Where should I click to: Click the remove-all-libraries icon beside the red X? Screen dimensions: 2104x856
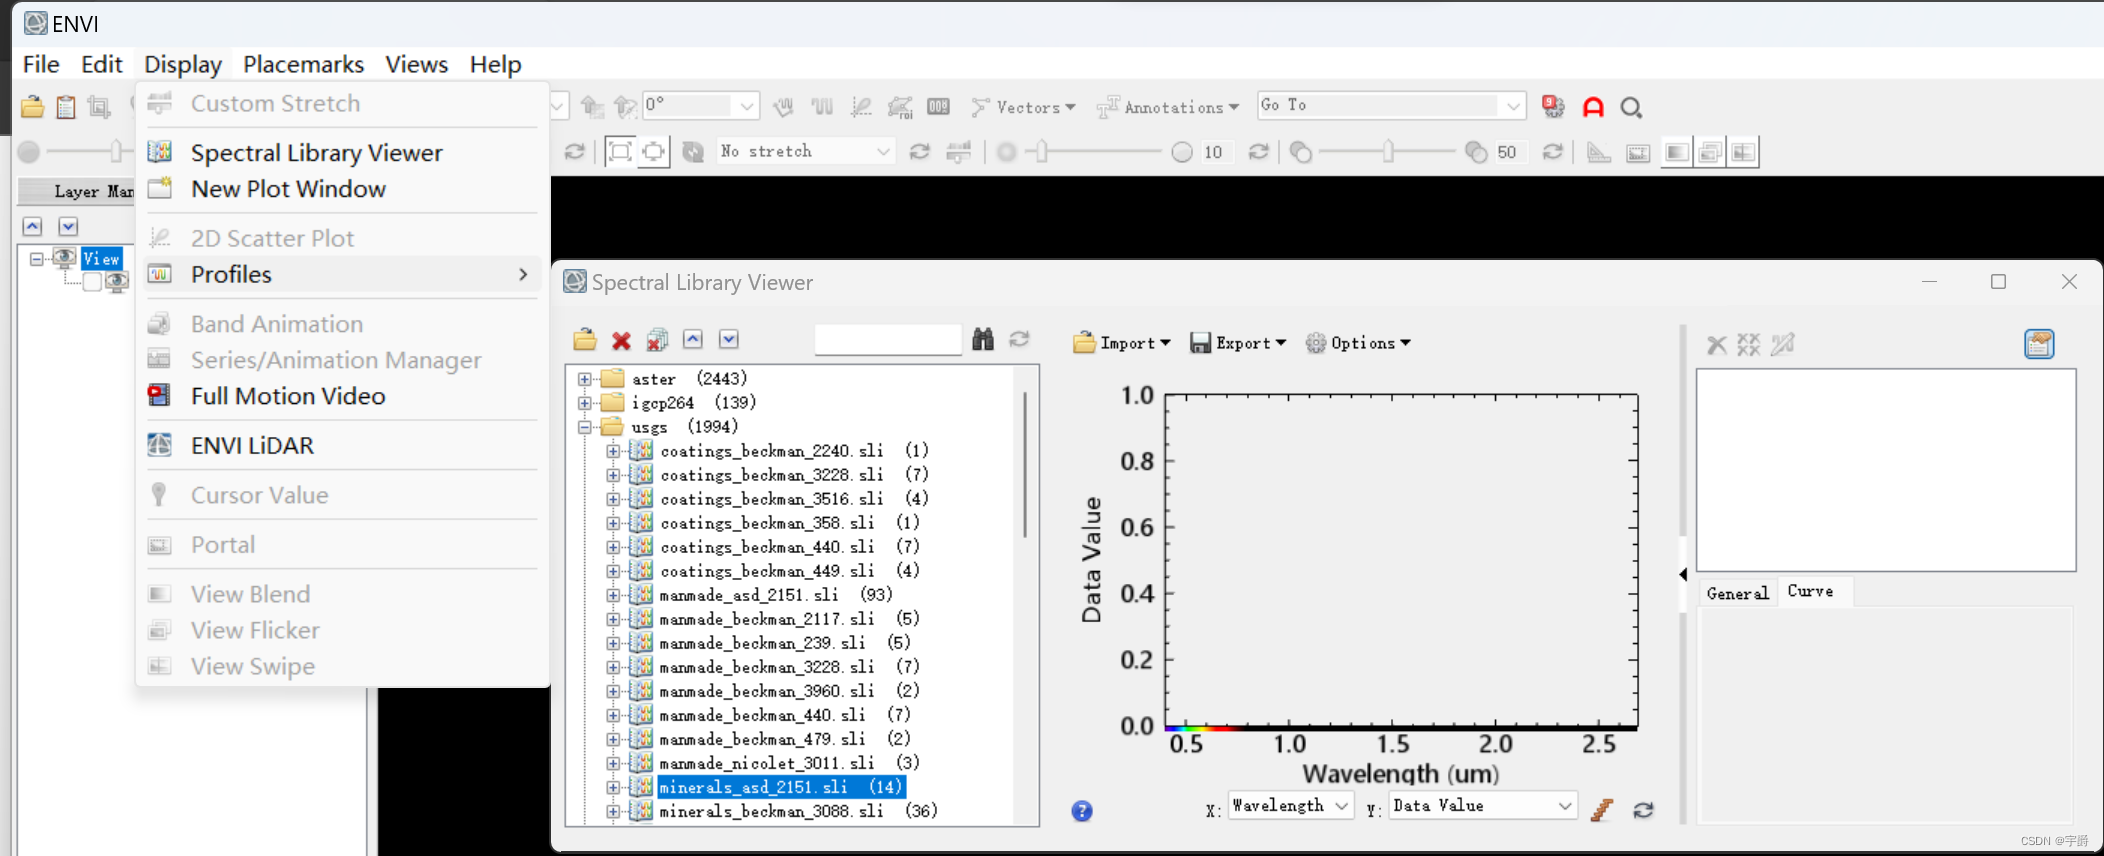[657, 340]
